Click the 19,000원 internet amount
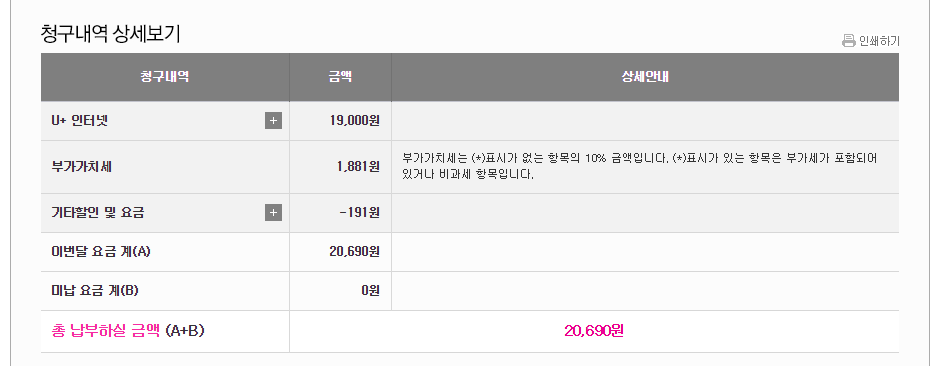Image resolution: width=948 pixels, height=366 pixels. click(355, 121)
